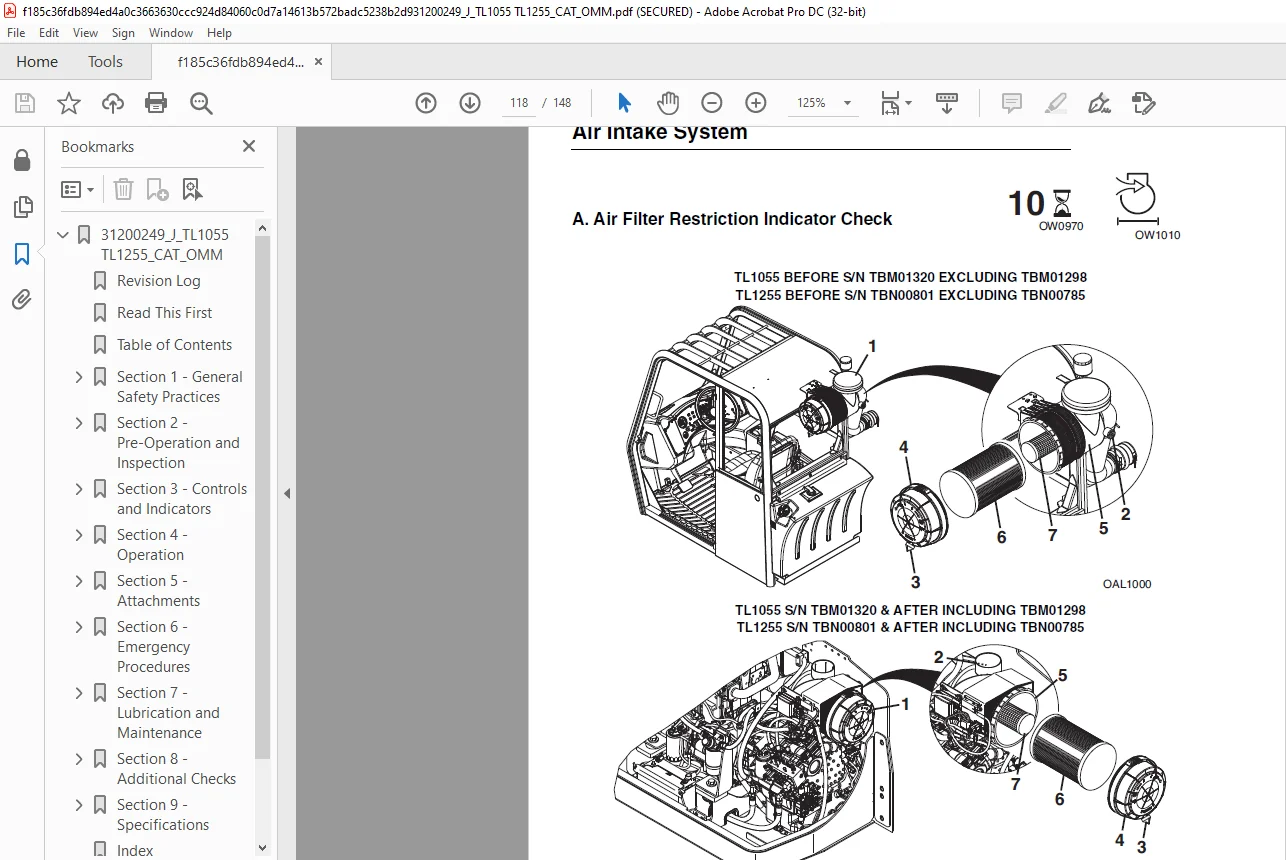
Task: Zoom out with minus icon
Action: coord(712,103)
